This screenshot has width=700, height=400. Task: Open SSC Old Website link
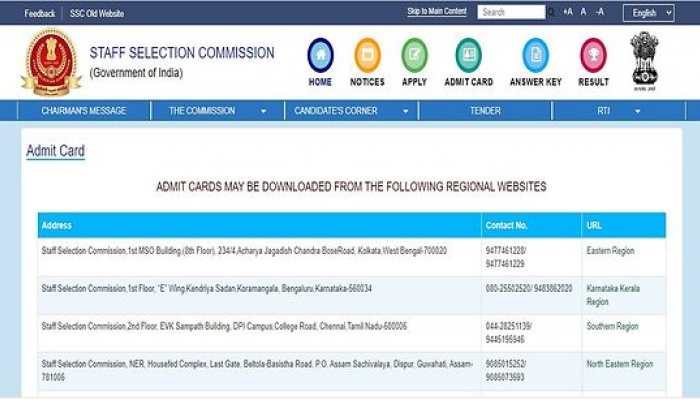(x=97, y=13)
